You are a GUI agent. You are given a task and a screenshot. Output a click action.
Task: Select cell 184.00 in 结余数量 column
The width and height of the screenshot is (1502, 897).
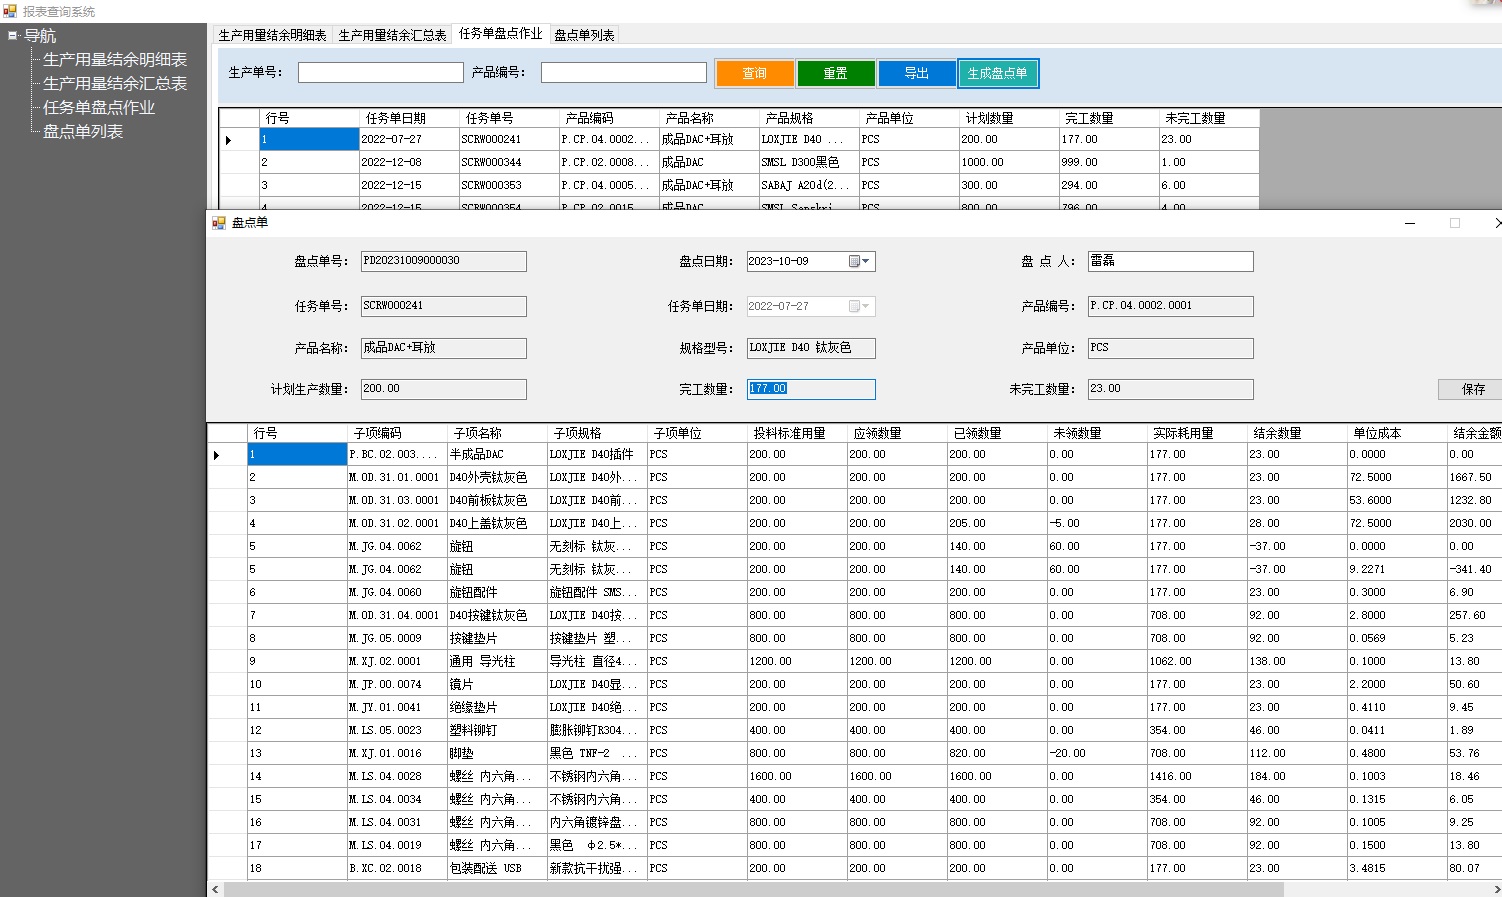pos(1297,777)
